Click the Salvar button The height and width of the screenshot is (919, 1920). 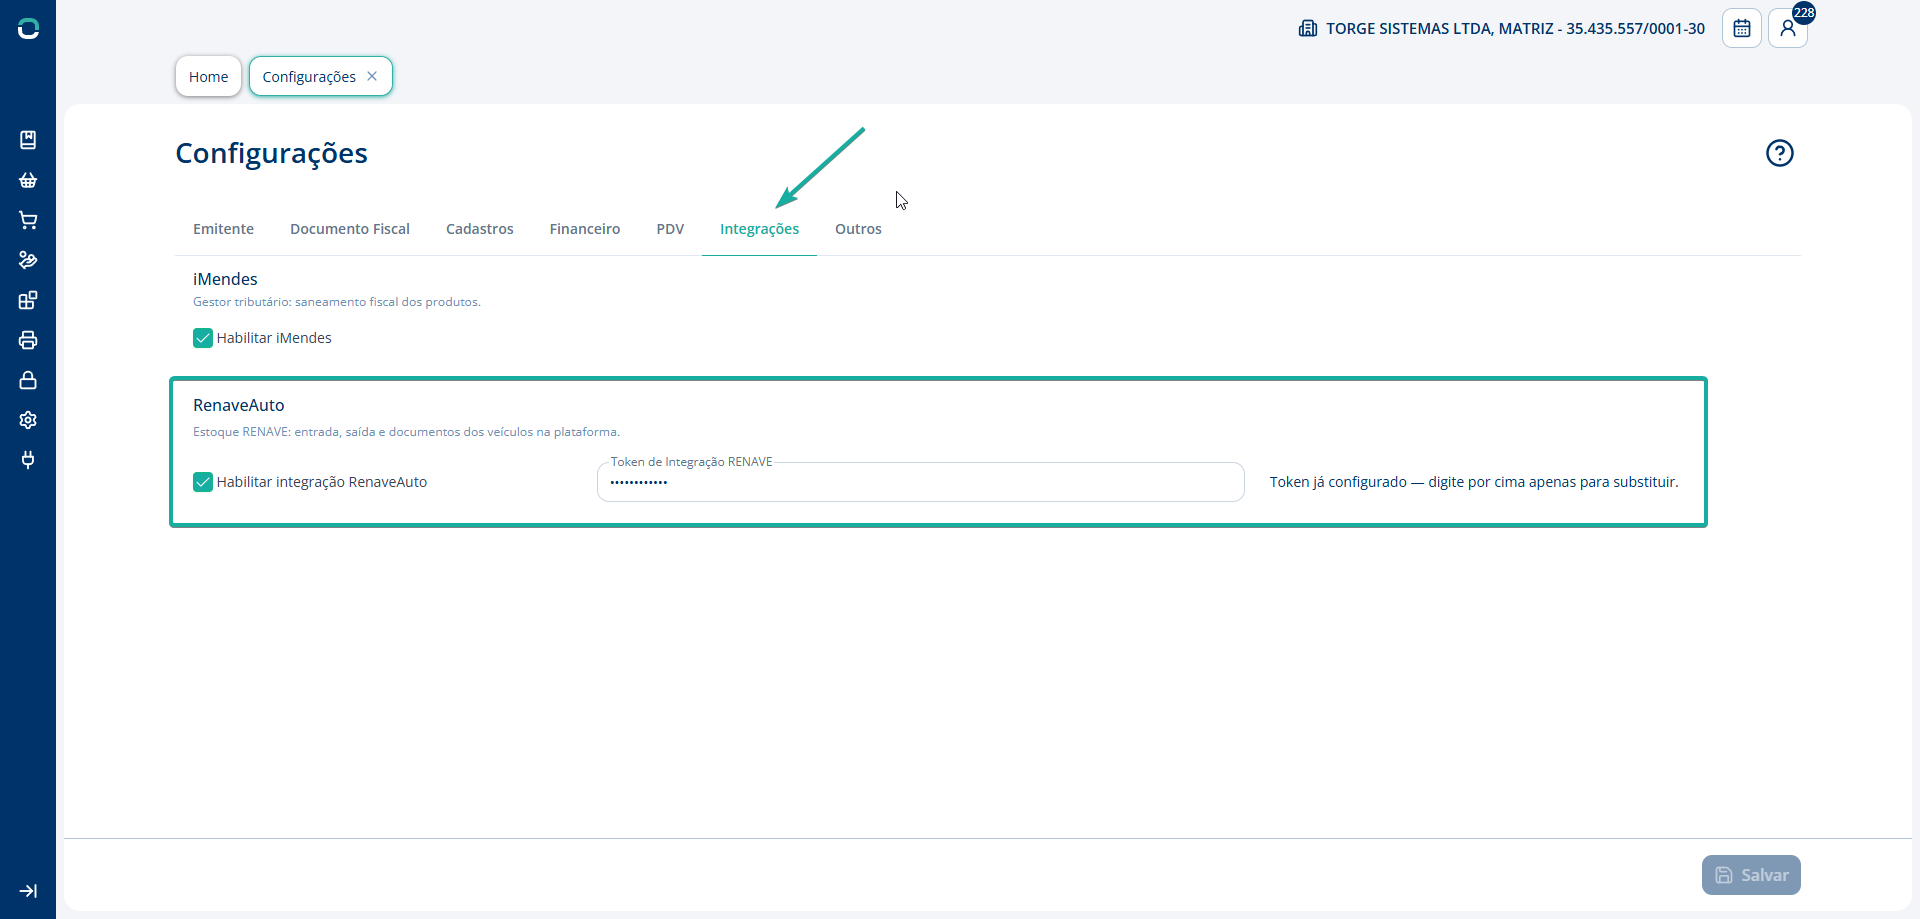[x=1751, y=875]
